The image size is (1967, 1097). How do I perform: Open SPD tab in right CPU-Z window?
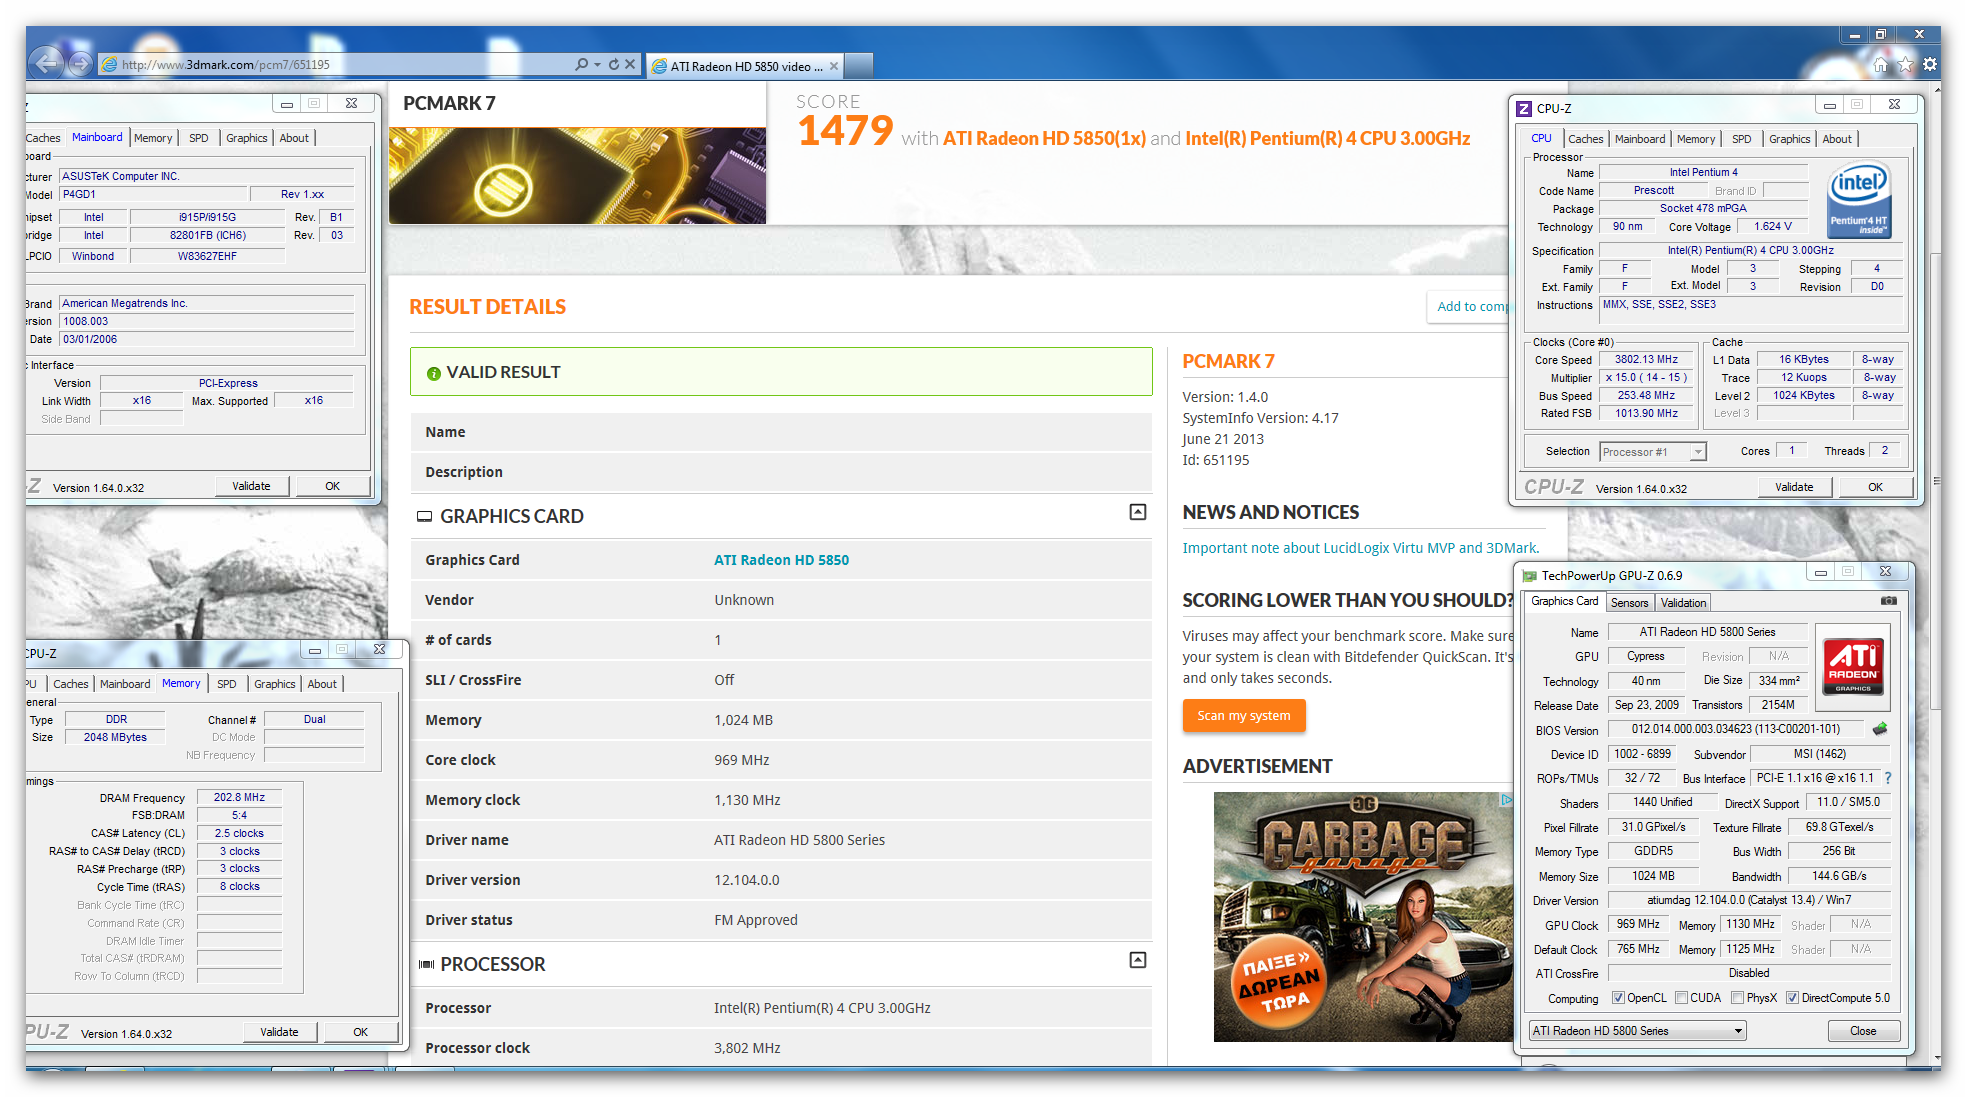pos(1742,139)
